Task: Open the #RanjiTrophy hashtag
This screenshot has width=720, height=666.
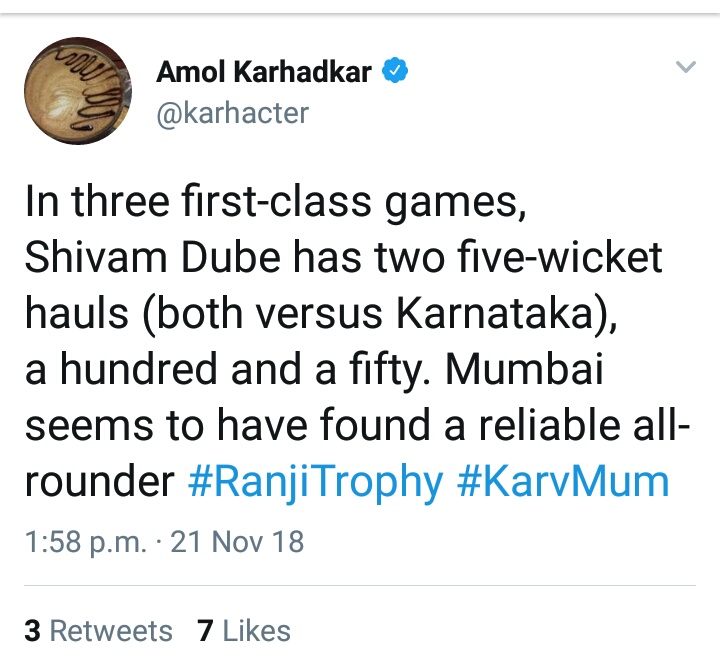Action: pos(315,482)
